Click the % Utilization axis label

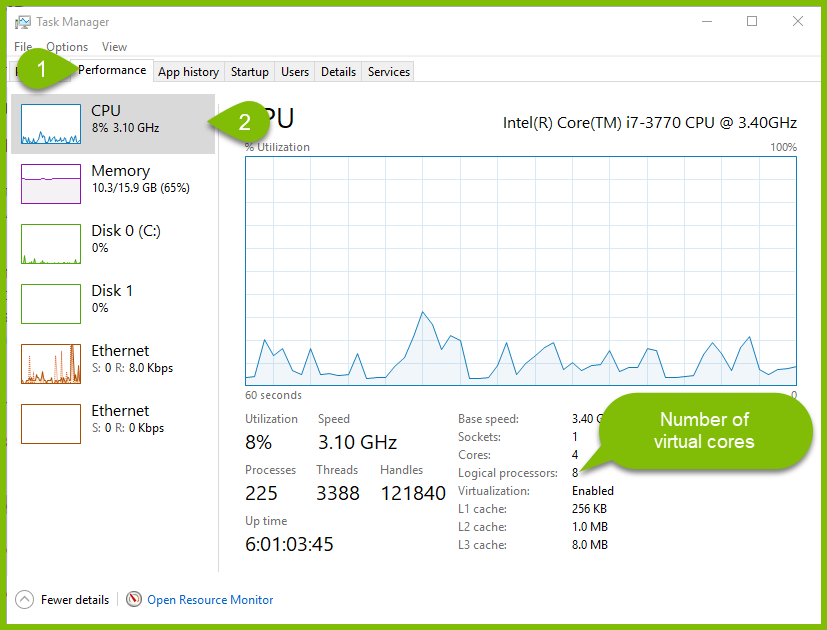pyautogui.click(x=277, y=147)
